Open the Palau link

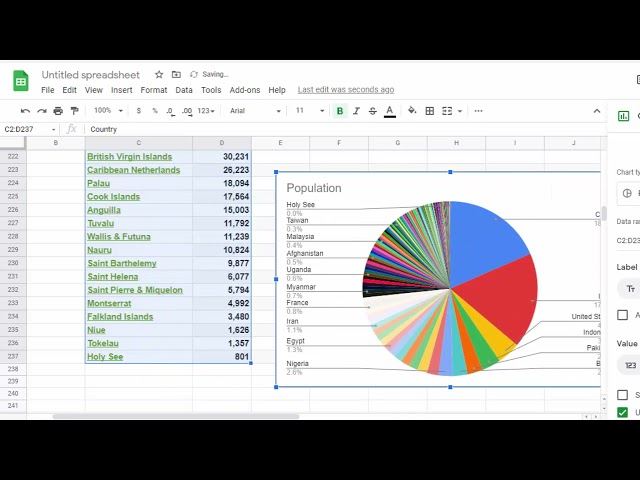98,184
